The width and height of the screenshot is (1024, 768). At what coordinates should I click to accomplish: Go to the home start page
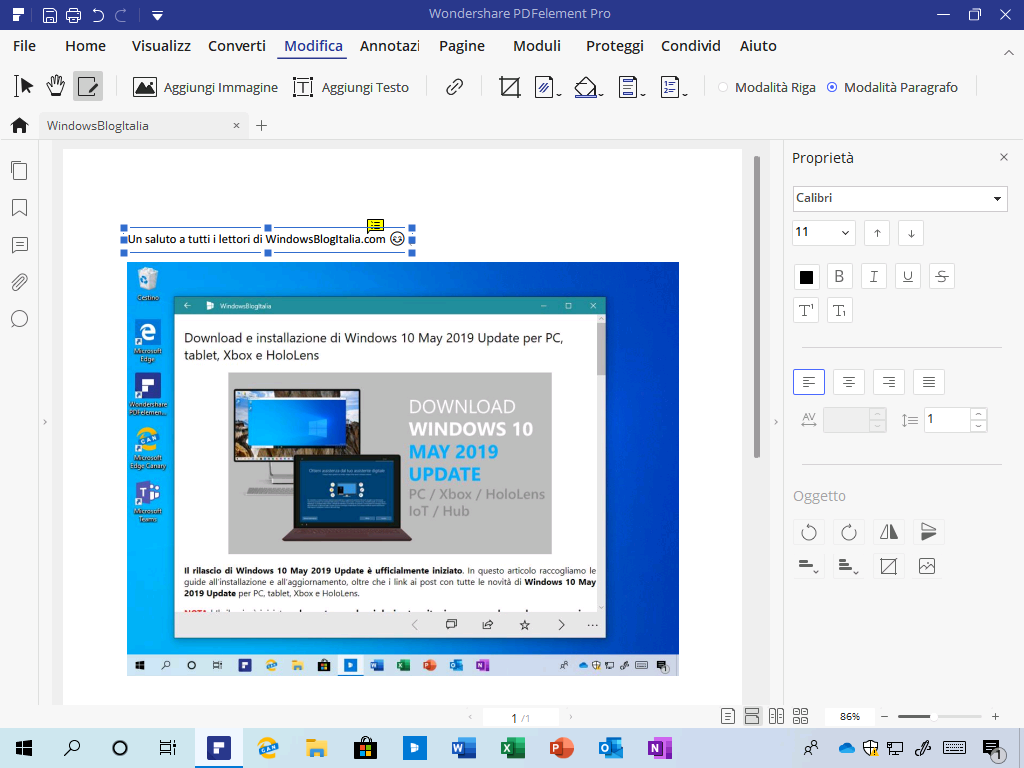point(20,125)
